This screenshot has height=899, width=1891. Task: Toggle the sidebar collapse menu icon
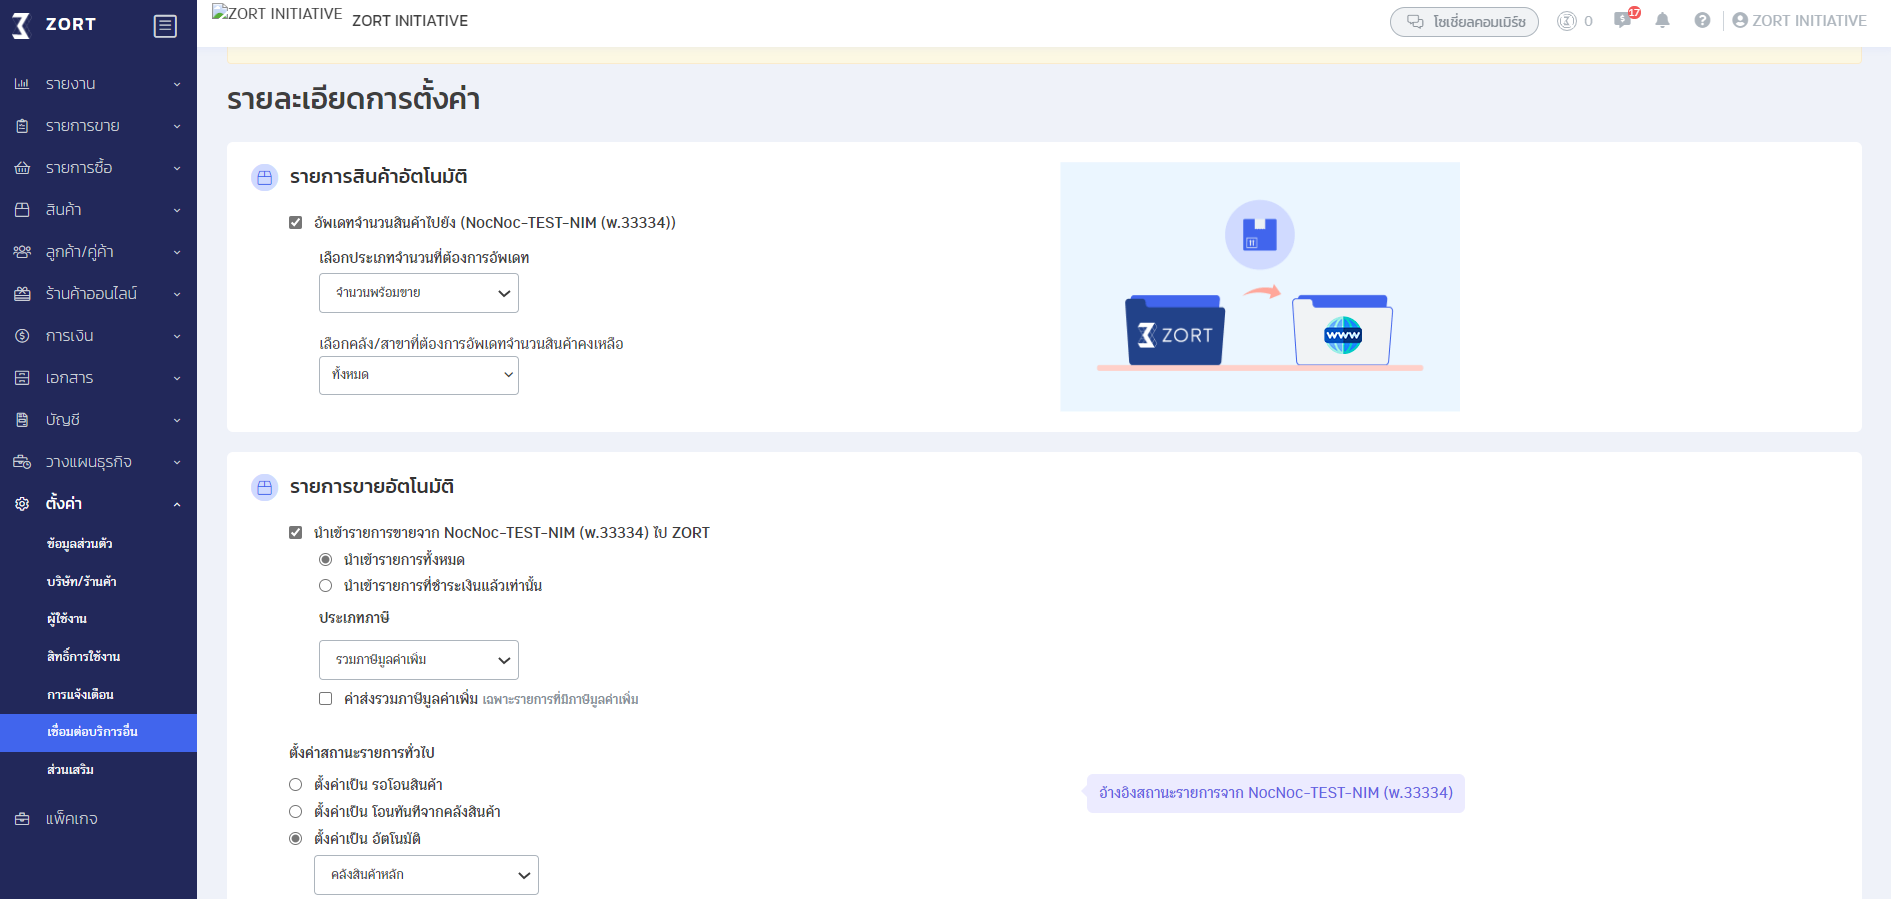(165, 26)
